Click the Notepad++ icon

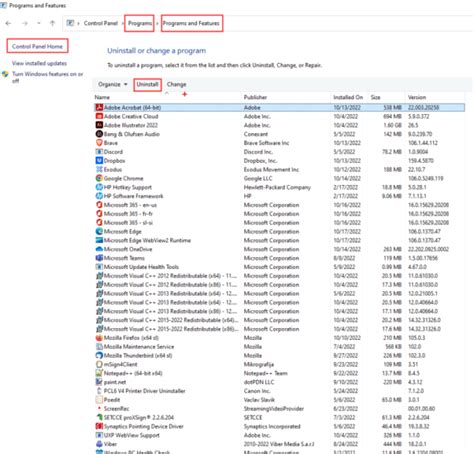pos(99,373)
